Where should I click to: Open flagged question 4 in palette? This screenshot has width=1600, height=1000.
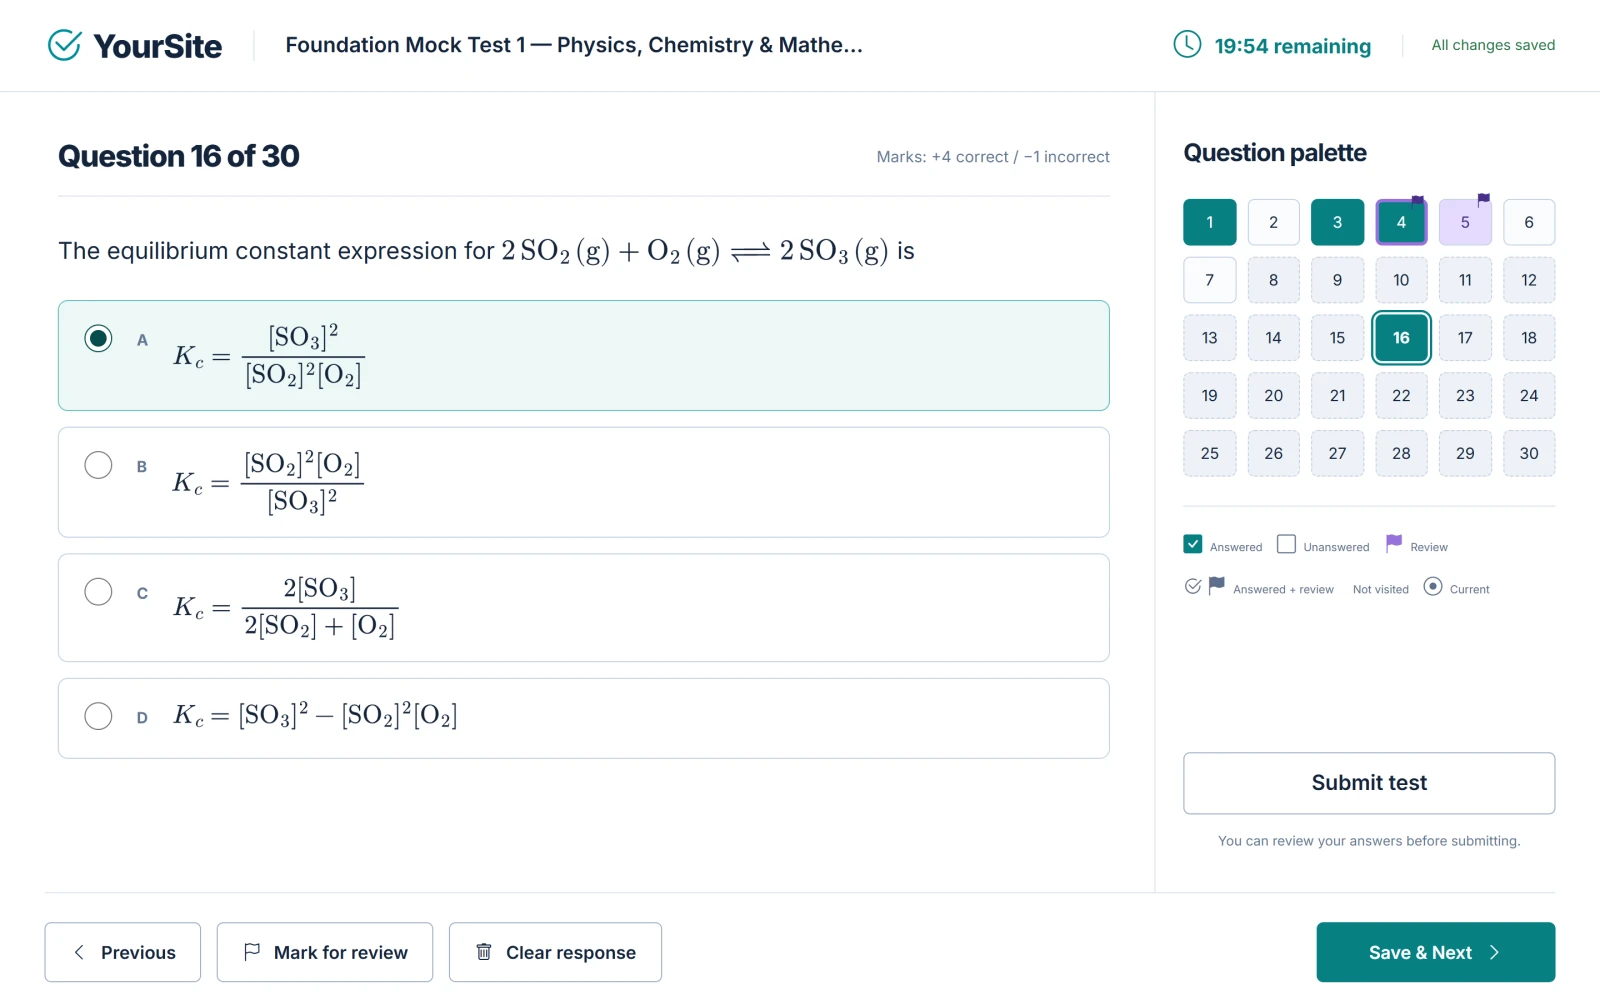pyautogui.click(x=1402, y=222)
